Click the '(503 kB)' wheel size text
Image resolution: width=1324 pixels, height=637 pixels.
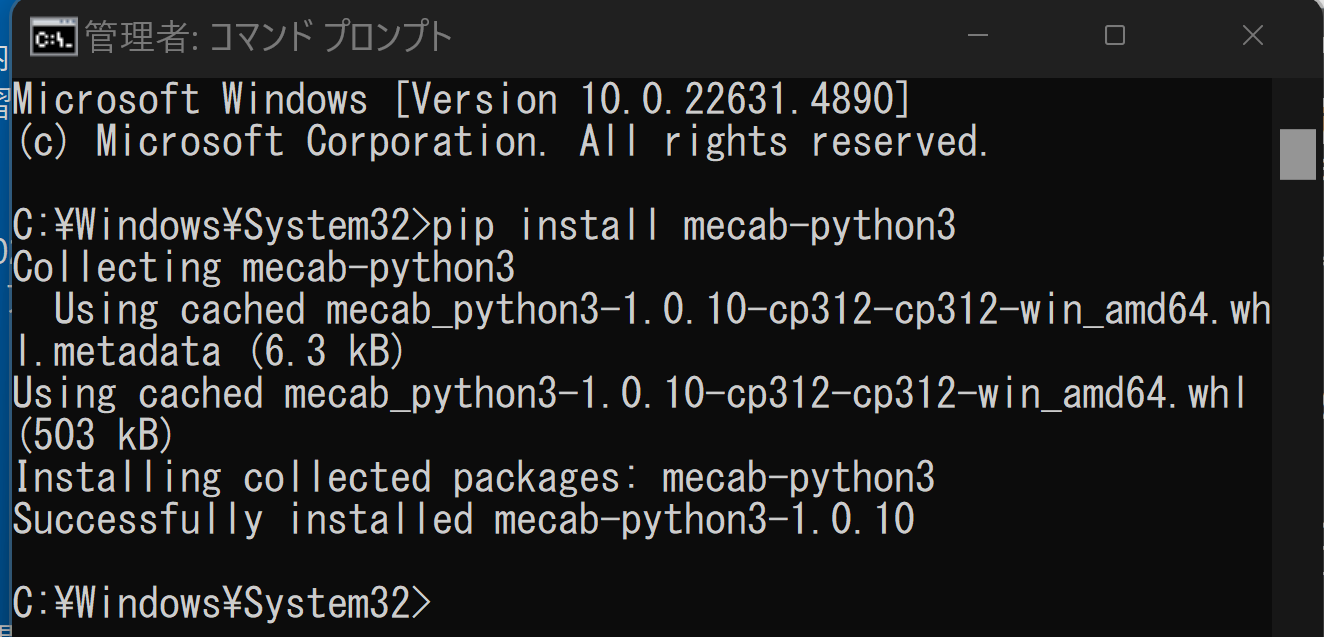[x=93, y=436]
